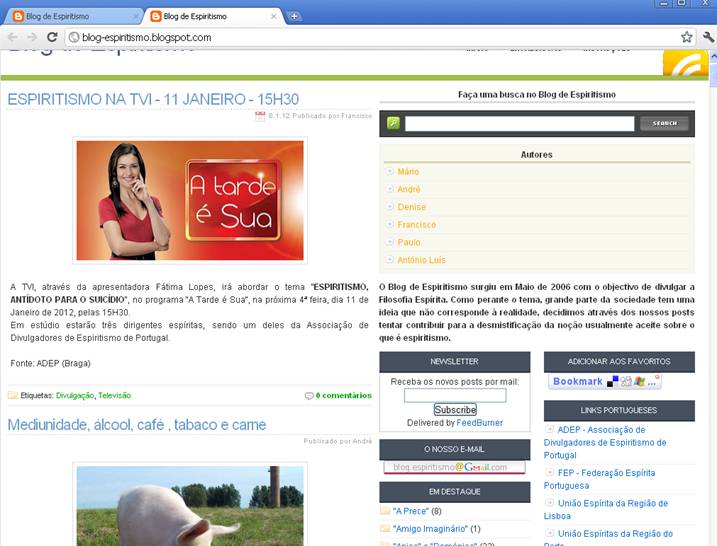Open a new browser tab
The width and height of the screenshot is (717, 546).
(x=294, y=16)
